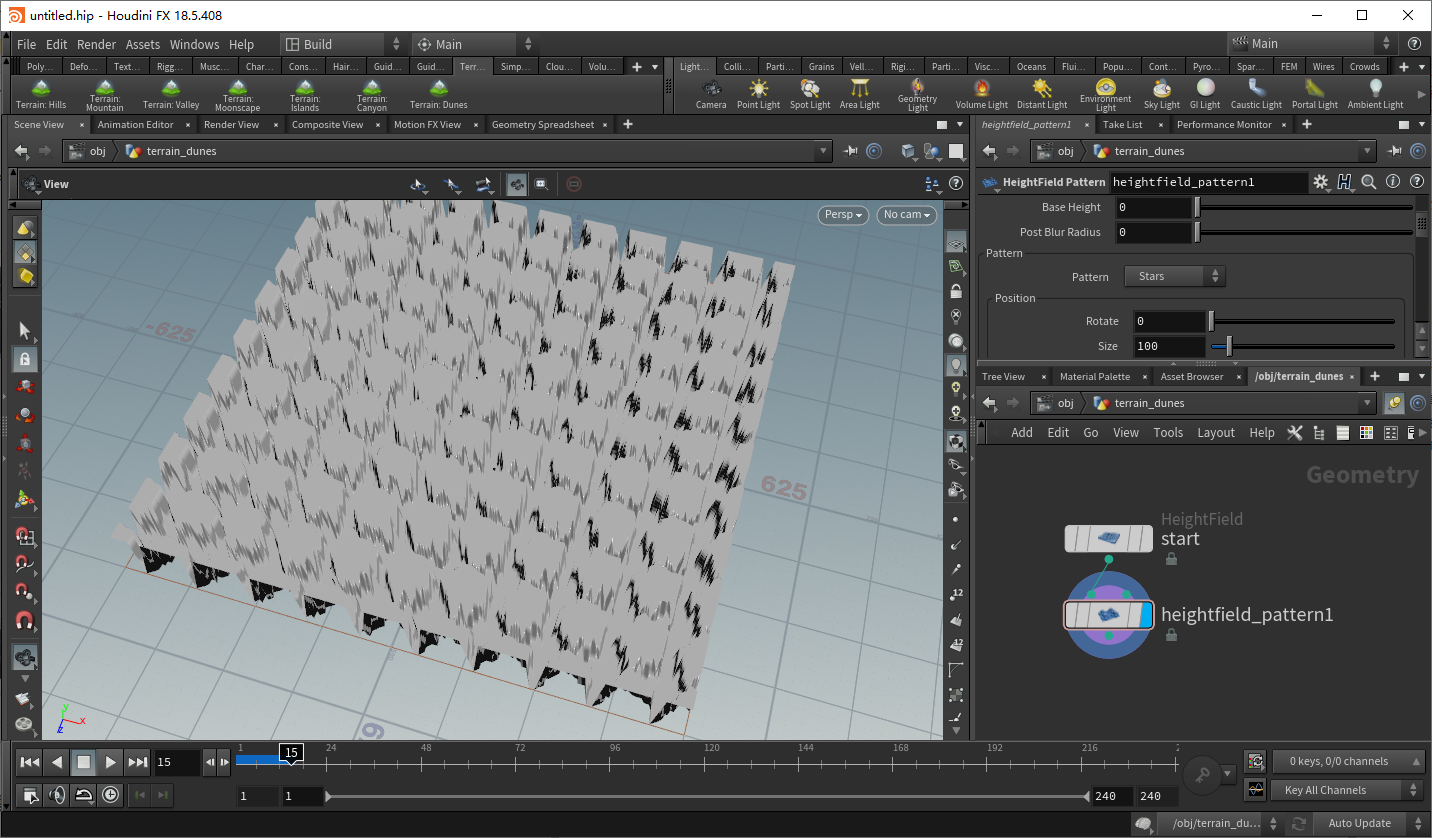The height and width of the screenshot is (838, 1432).
Task: Adjust the Size parameter slider
Action: coord(1229,346)
